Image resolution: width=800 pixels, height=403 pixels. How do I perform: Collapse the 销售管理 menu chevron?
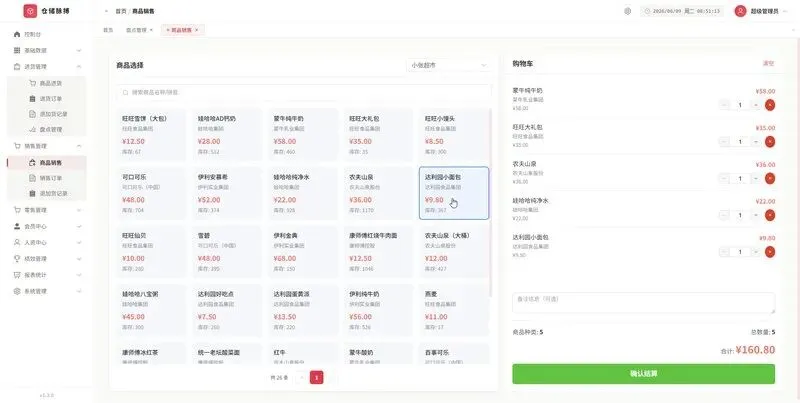point(79,146)
